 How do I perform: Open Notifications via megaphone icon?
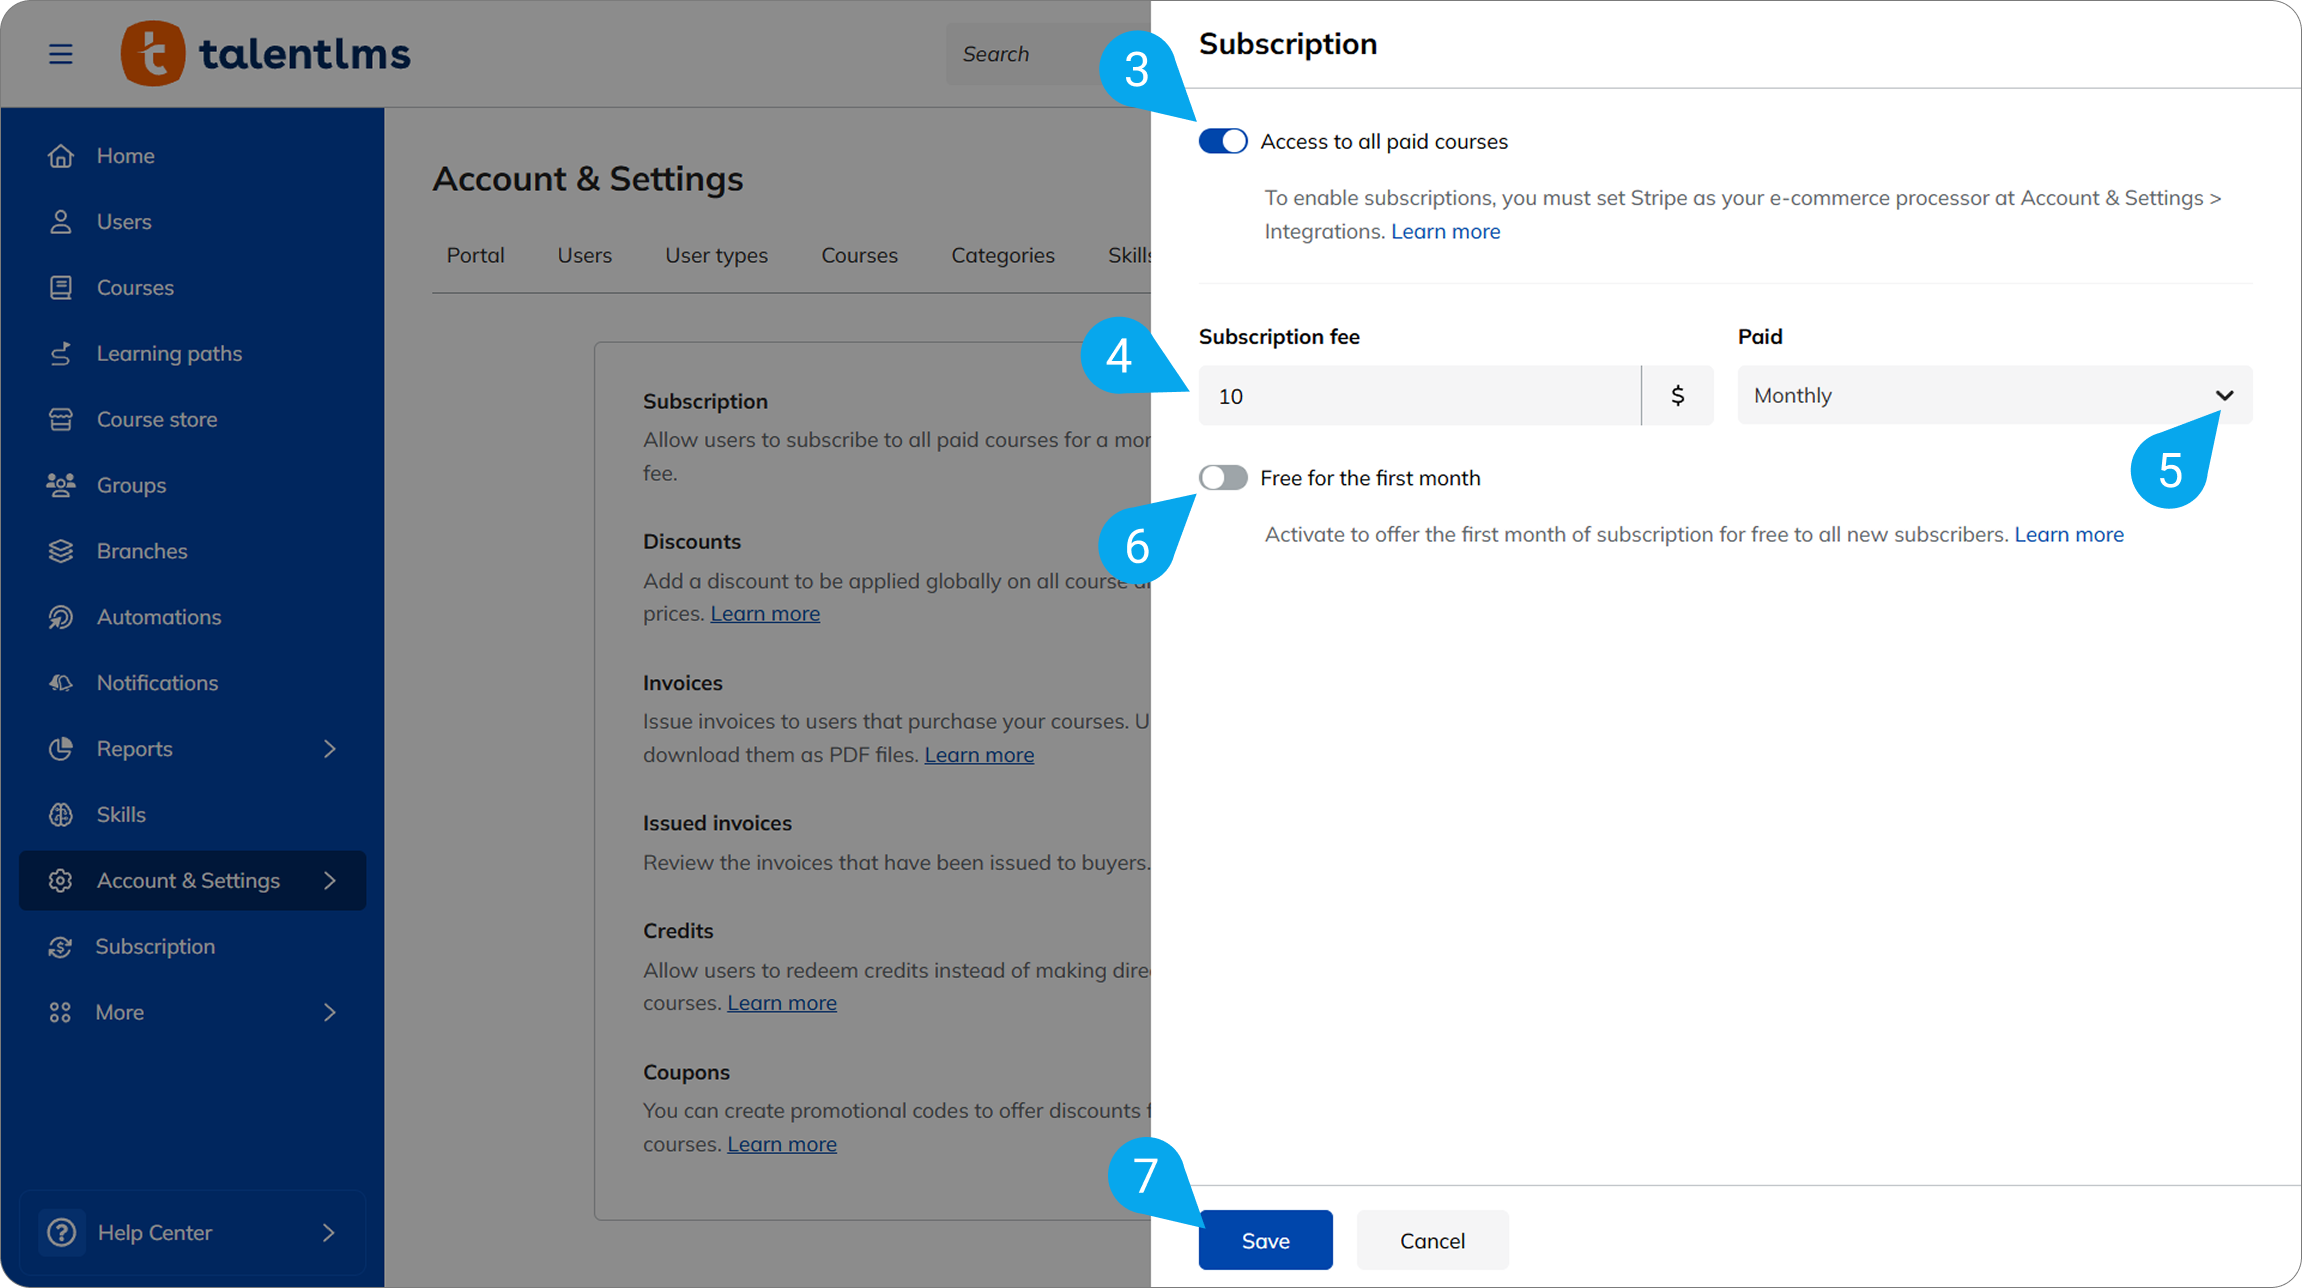click(61, 683)
